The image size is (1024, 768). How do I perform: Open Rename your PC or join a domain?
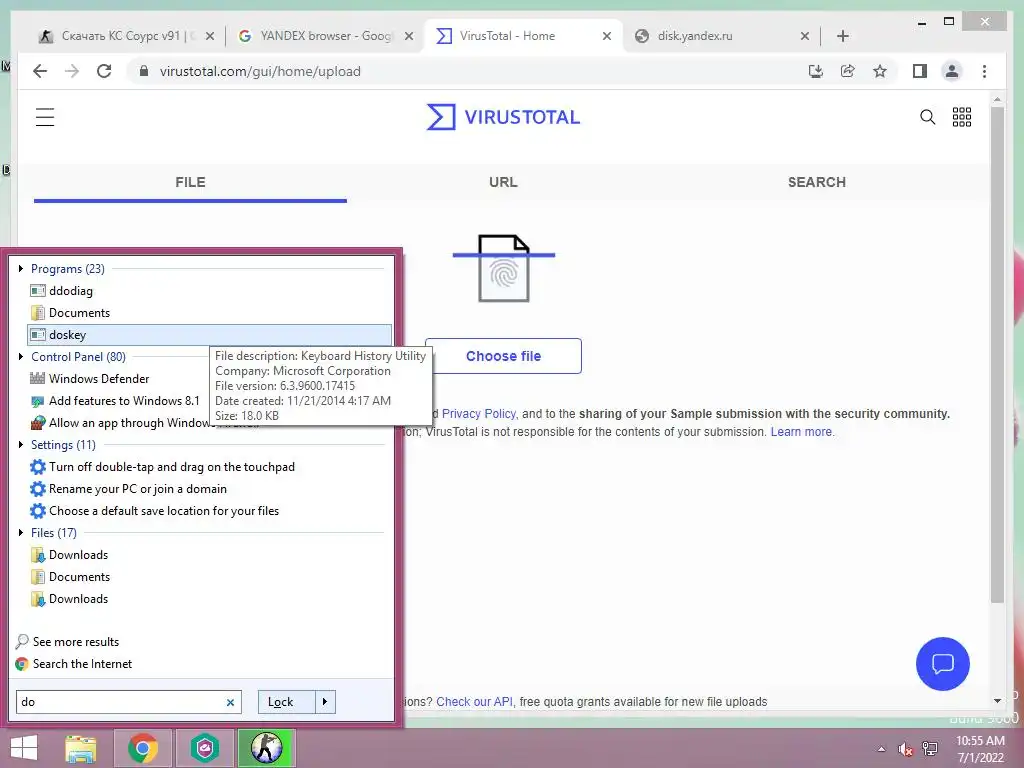pyautogui.click(x=210, y=489)
